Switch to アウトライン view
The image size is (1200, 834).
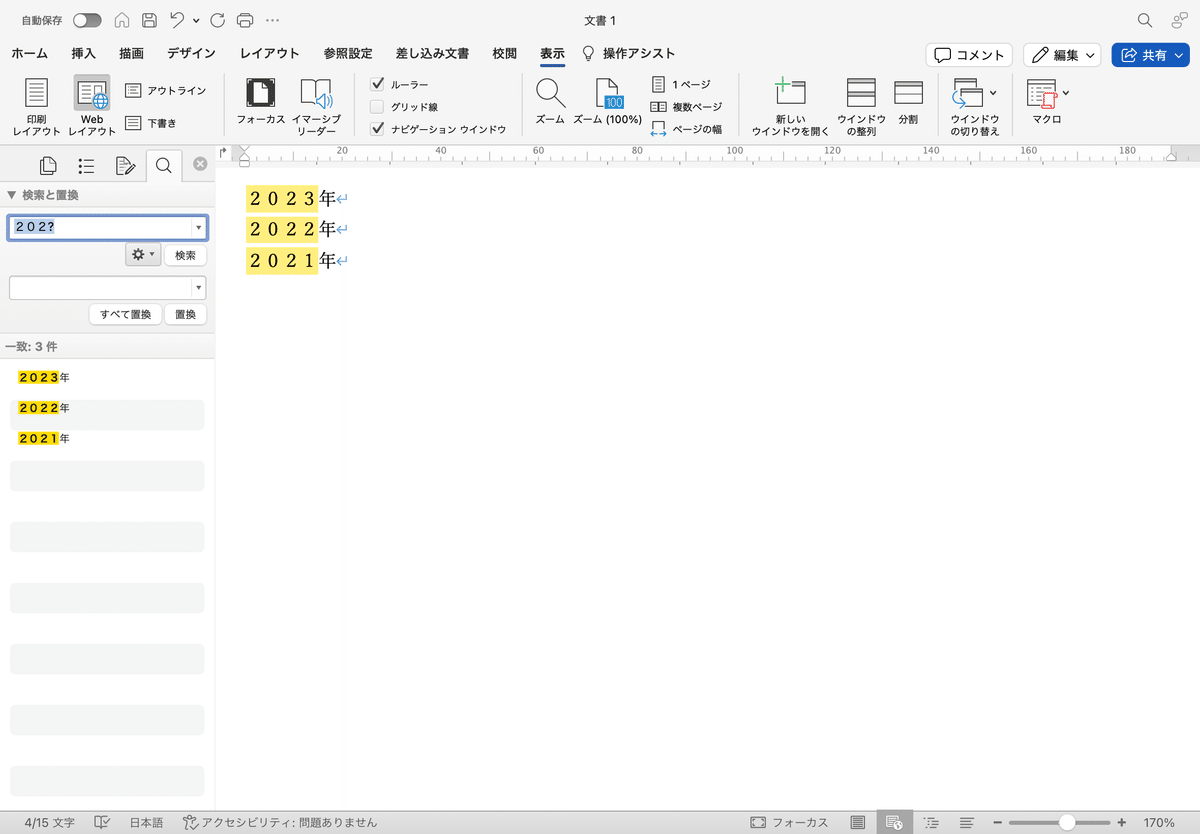click(x=166, y=91)
